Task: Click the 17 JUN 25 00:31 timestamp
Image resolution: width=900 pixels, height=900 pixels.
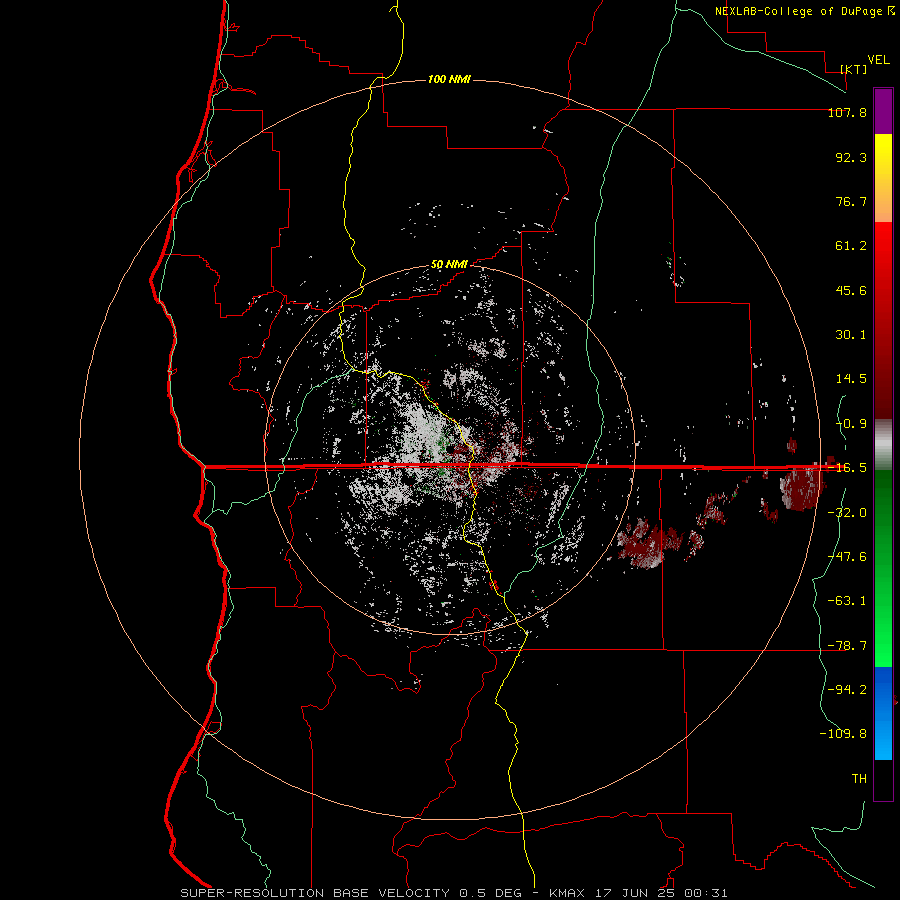Action: (x=661, y=893)
